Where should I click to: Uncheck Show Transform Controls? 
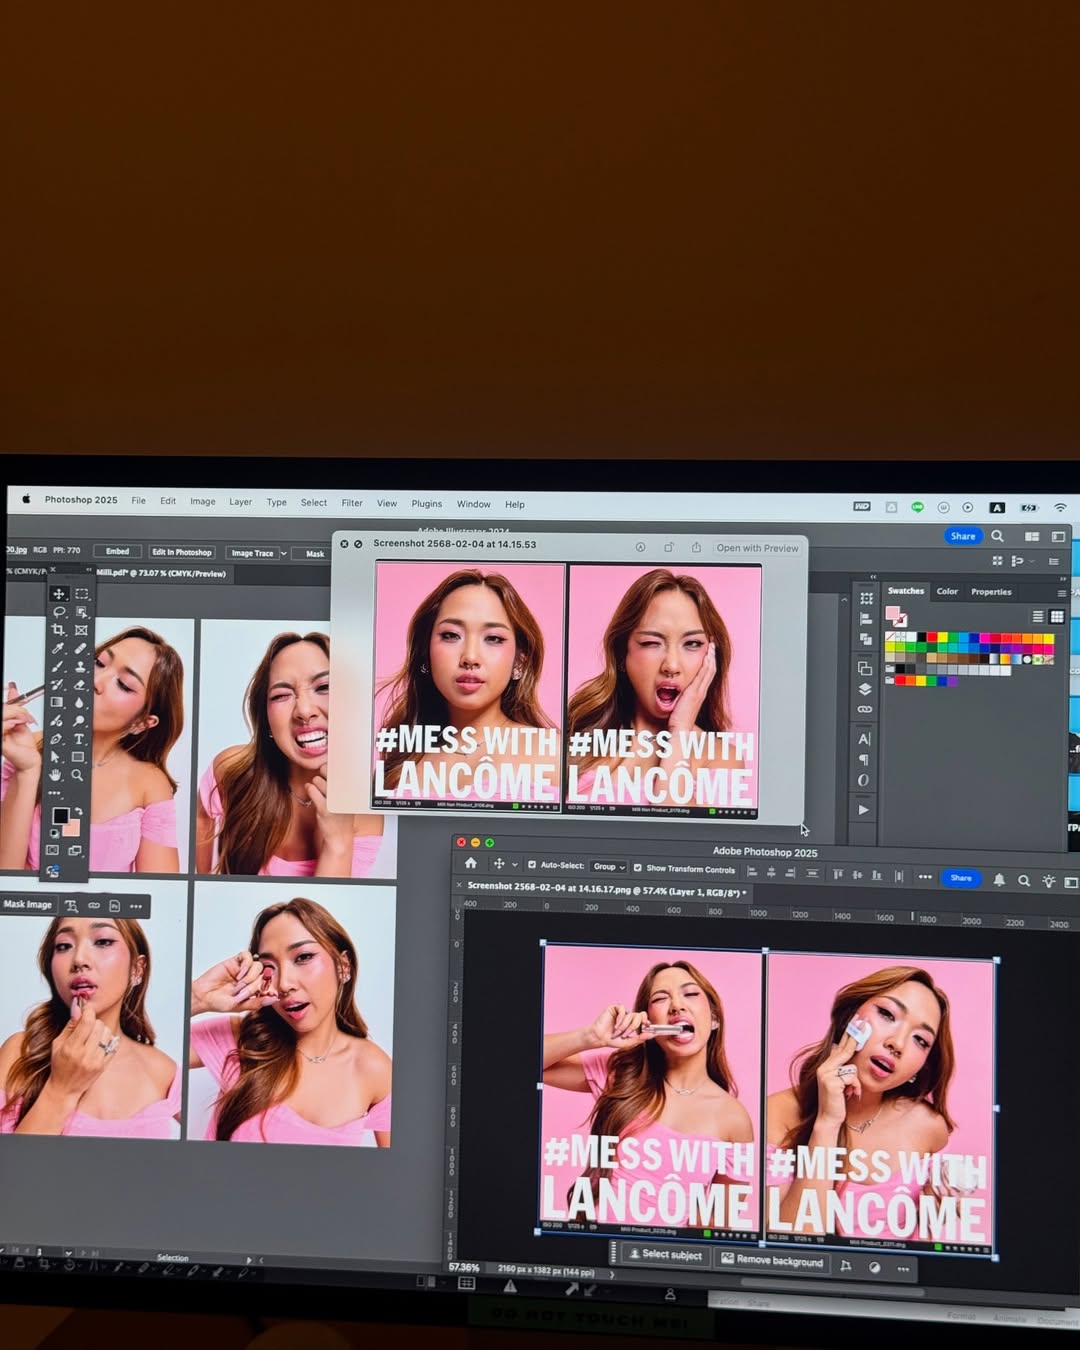pyautogui.click(x=638, y=868)
